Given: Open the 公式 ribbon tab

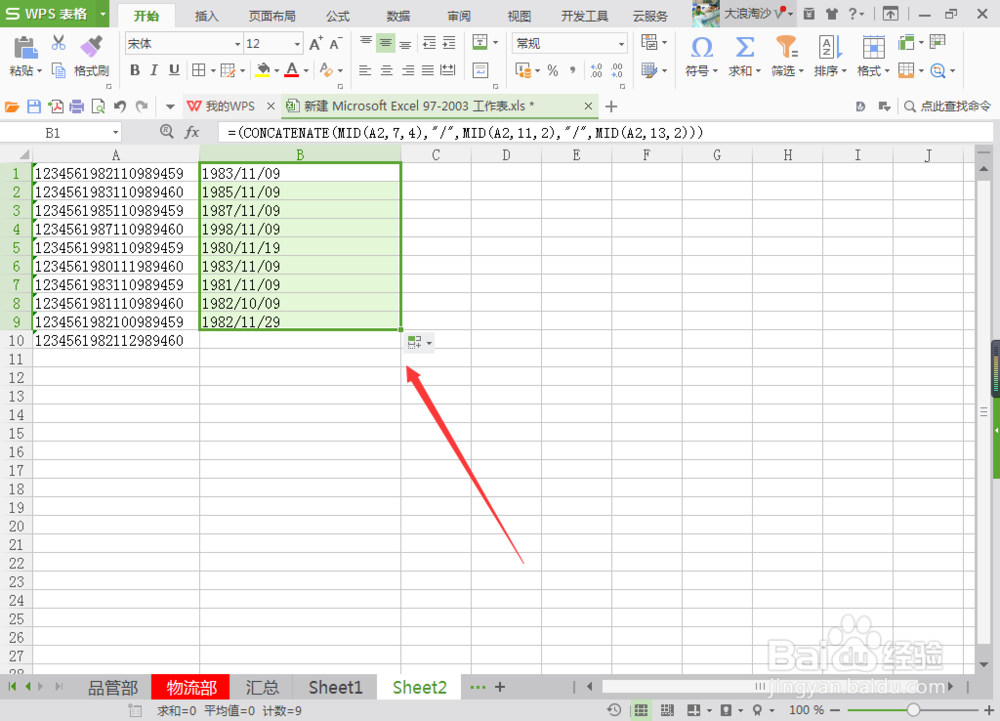Looking at the screenshot, I should point(337,16).
